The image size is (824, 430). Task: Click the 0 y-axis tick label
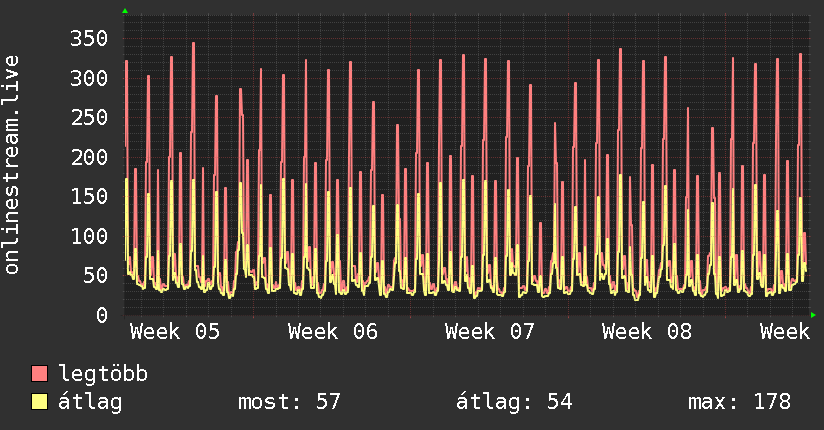point(101,315)
